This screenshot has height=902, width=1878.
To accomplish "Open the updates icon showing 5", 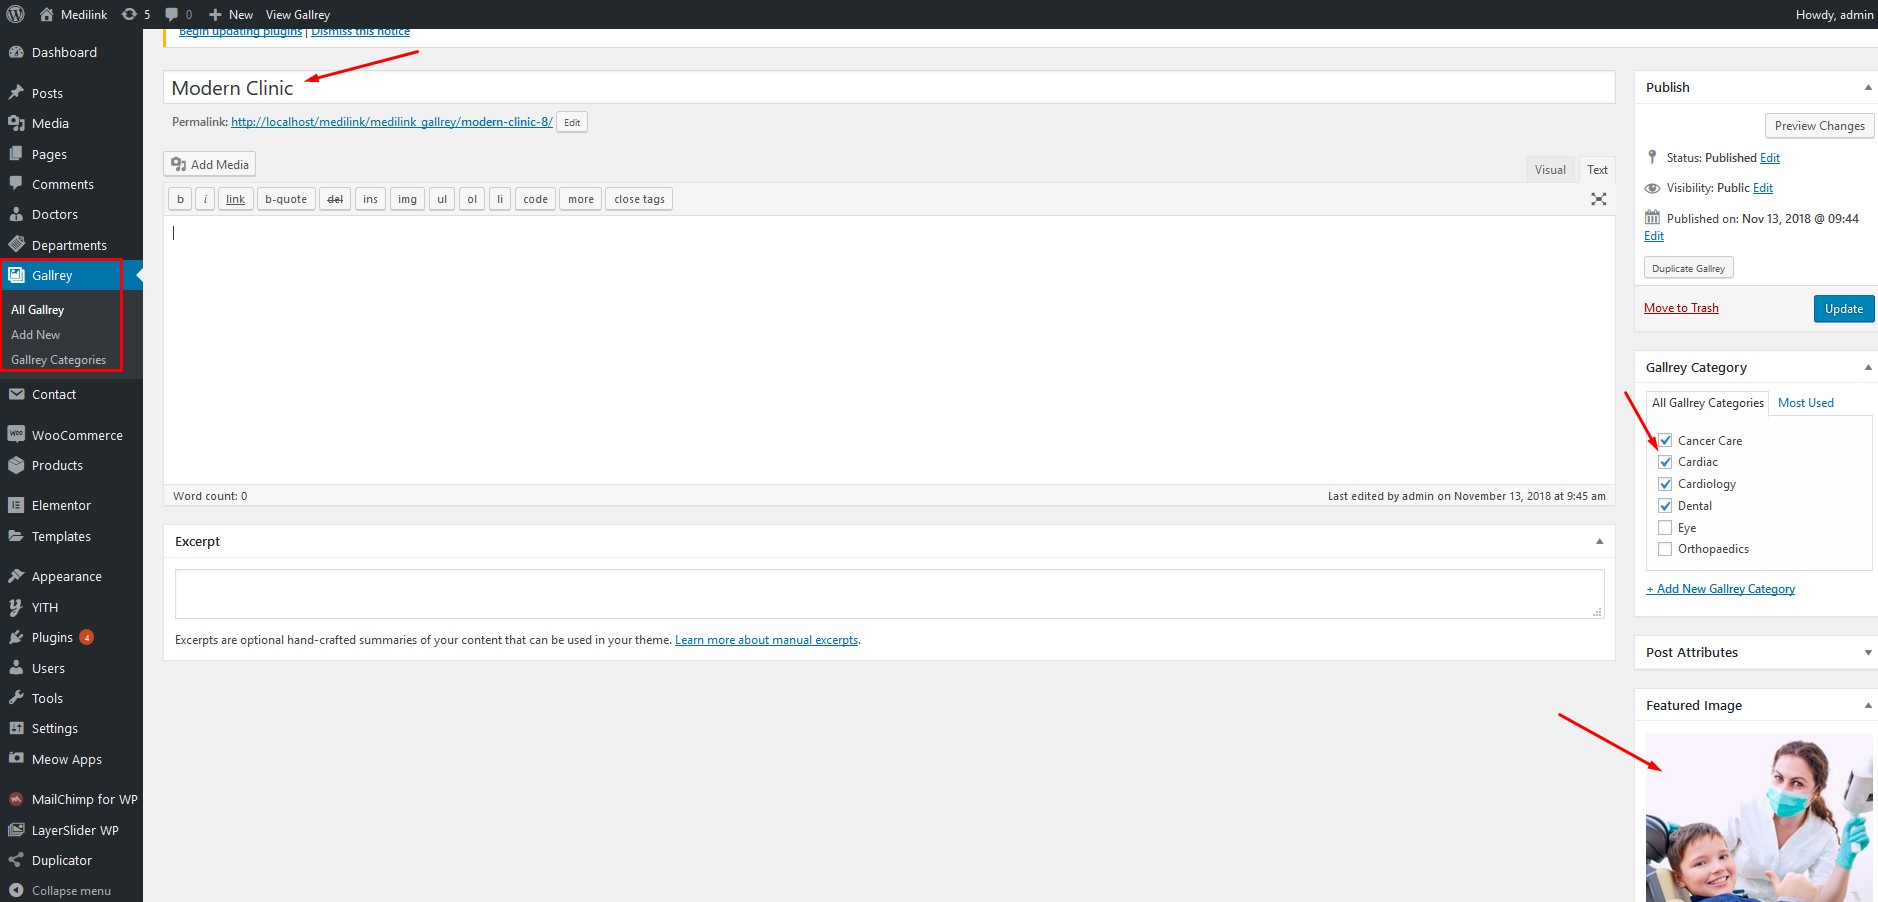I will pos(129,14).
